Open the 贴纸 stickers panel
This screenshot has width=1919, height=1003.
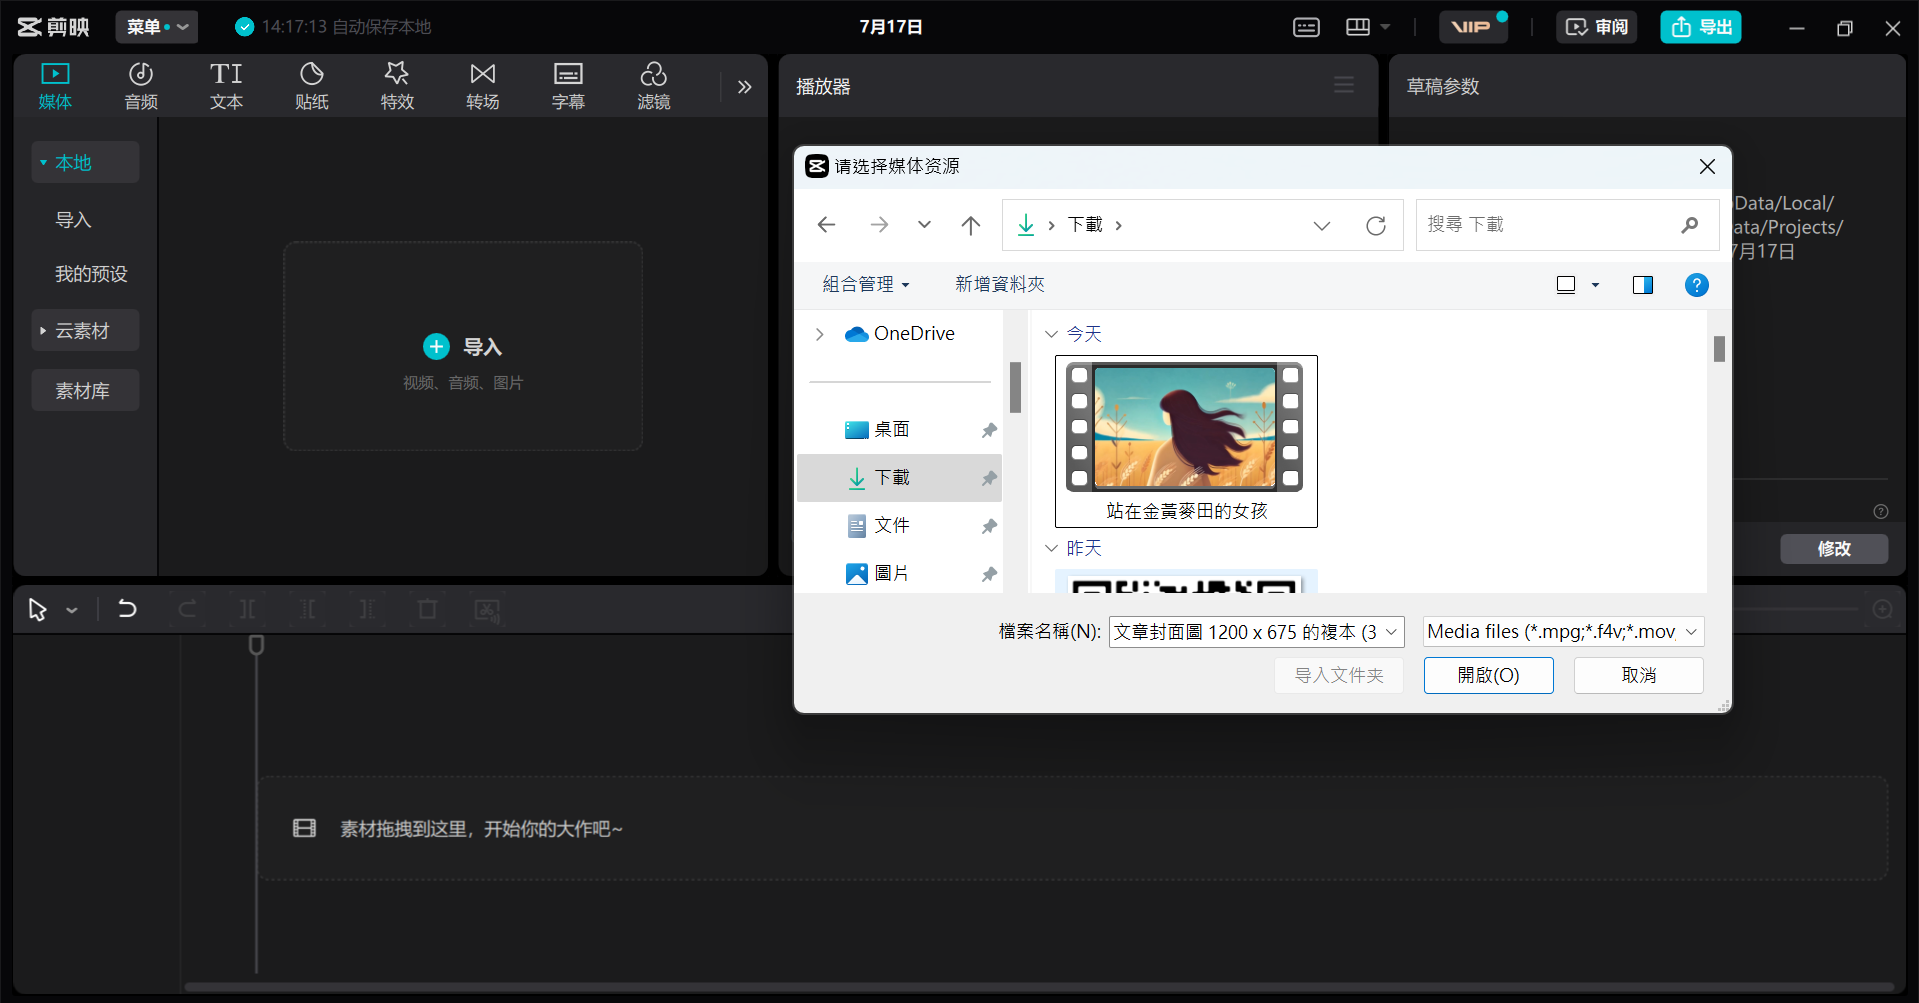(x=311, y=86)
